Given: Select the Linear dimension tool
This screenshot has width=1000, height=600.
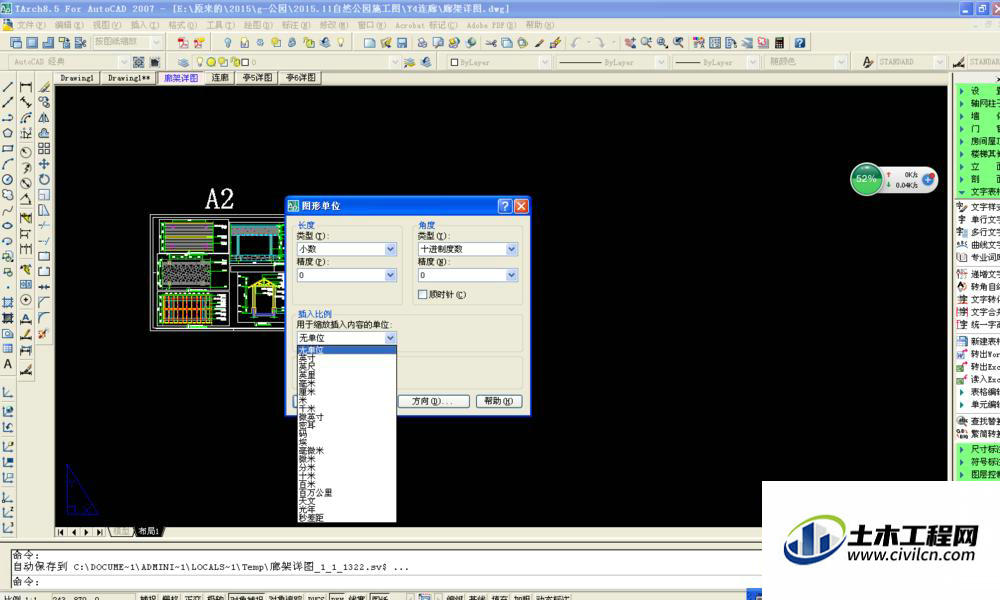Looking at the screenshot, I should (x=26, y=87).
